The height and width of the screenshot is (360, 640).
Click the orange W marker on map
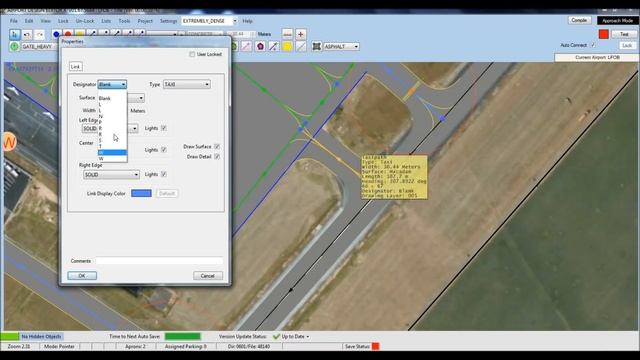point(10,142)
